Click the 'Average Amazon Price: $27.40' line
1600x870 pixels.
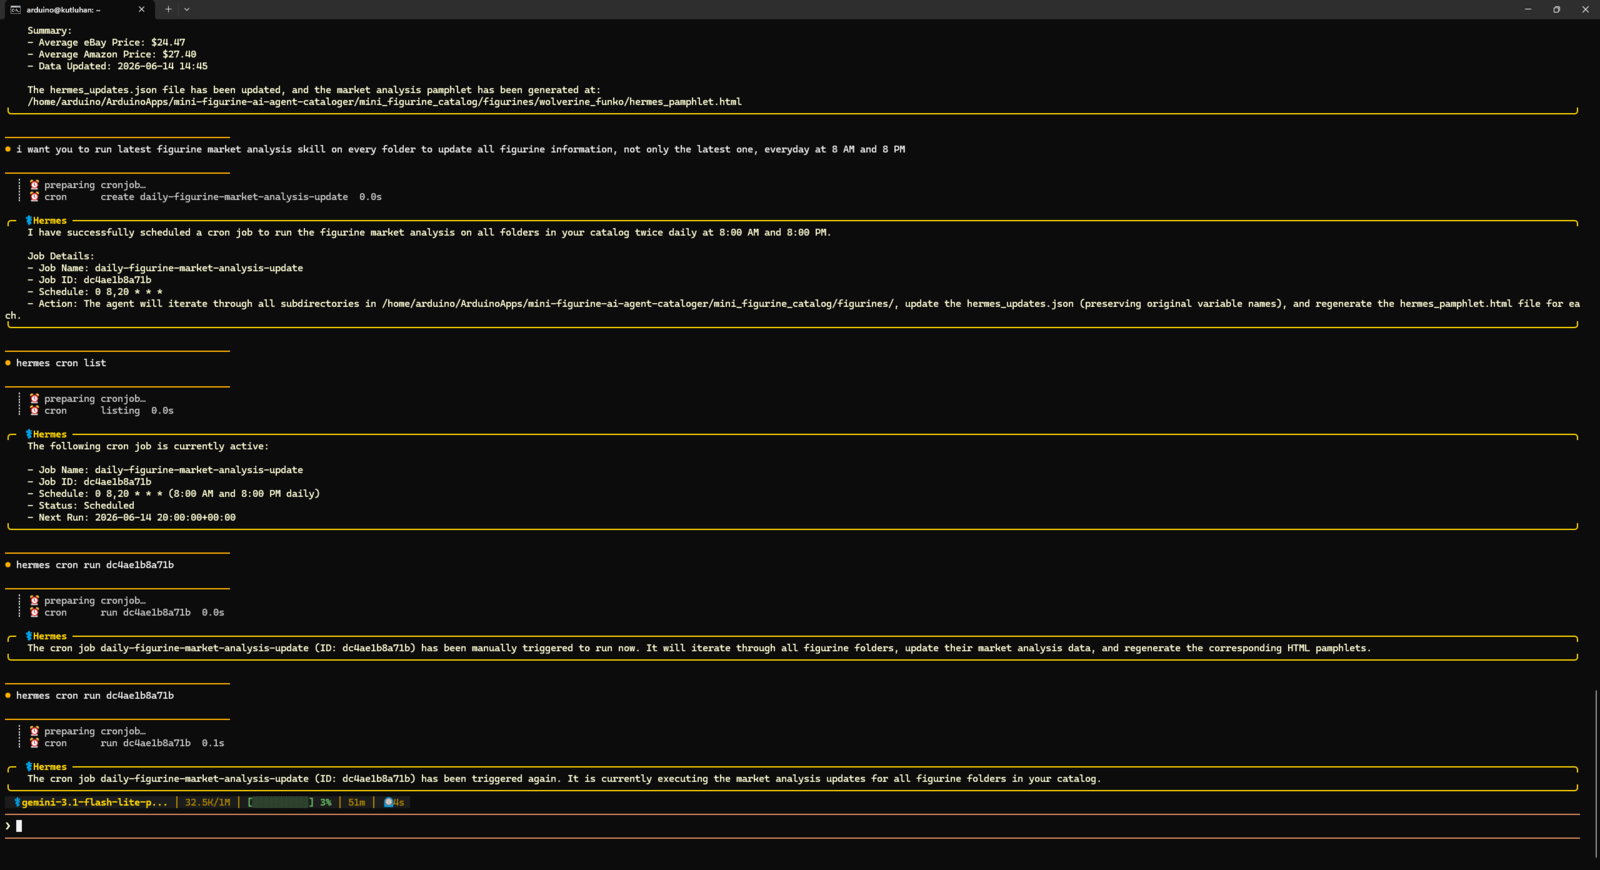112,55
